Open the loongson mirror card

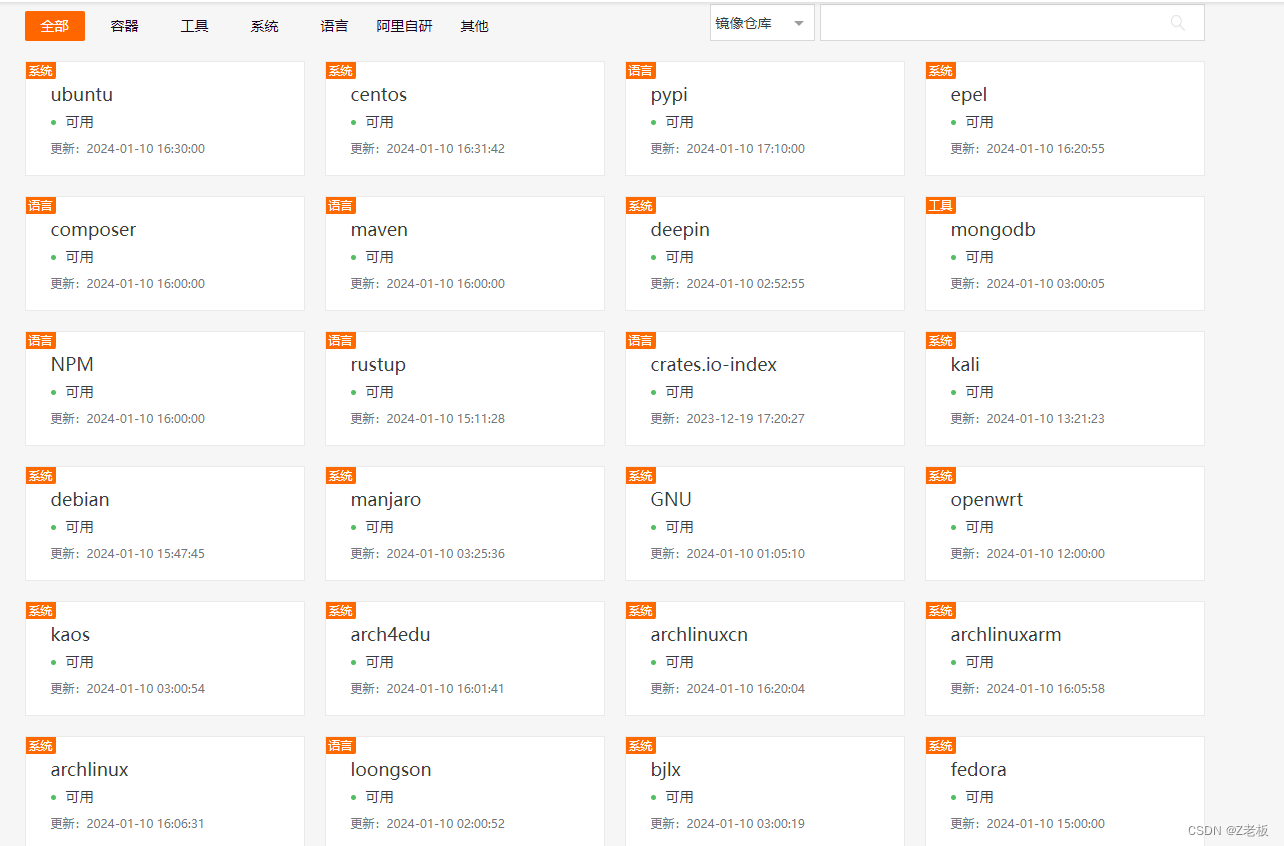[465, 791]
